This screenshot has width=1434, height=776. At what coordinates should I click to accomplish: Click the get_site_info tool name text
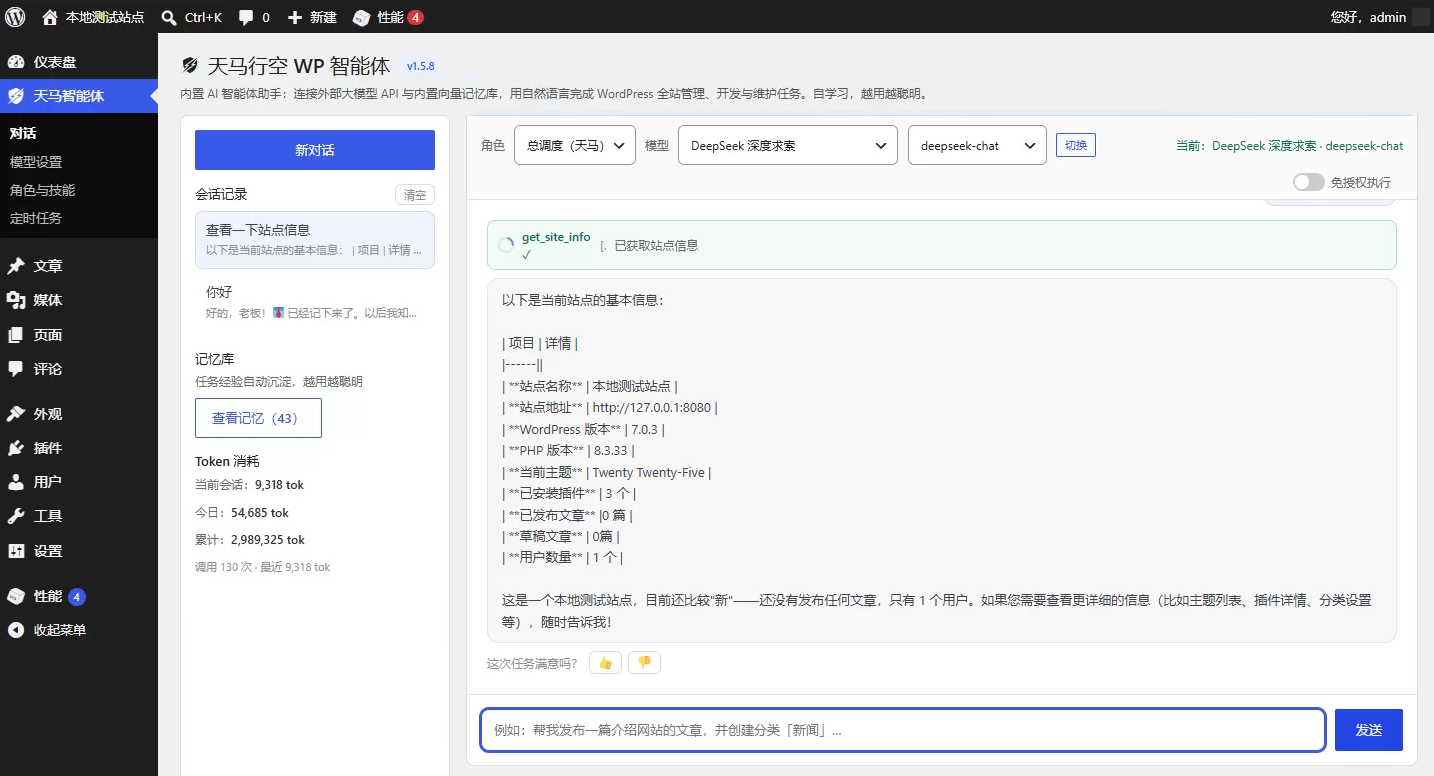click(556, 237)
